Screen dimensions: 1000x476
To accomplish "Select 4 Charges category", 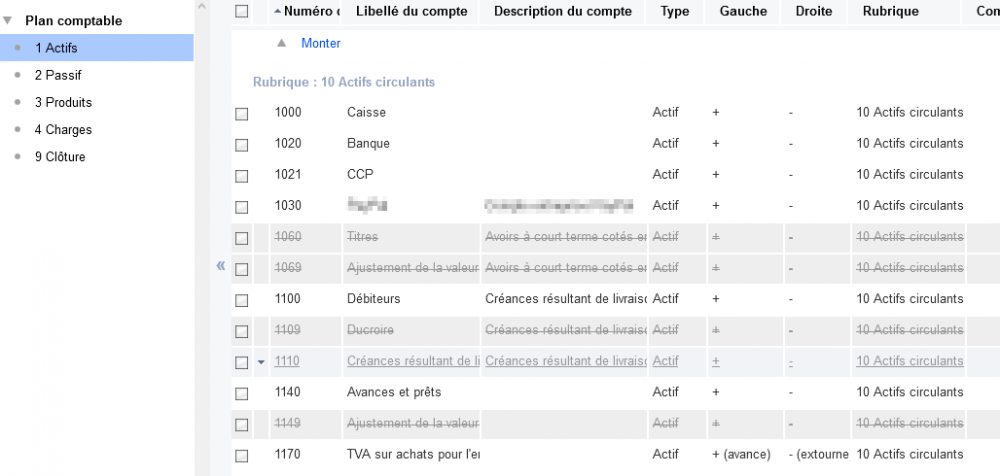I will [62, 129].
